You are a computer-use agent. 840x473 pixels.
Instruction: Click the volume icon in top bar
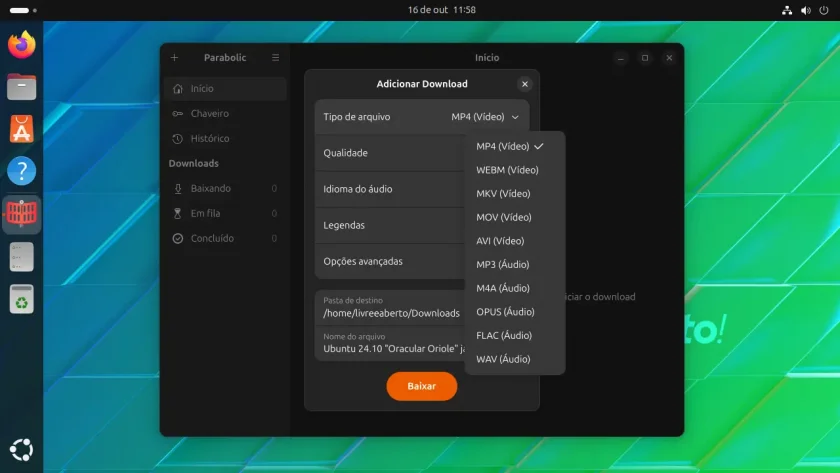pyautogui.click(x=805, y=10)
